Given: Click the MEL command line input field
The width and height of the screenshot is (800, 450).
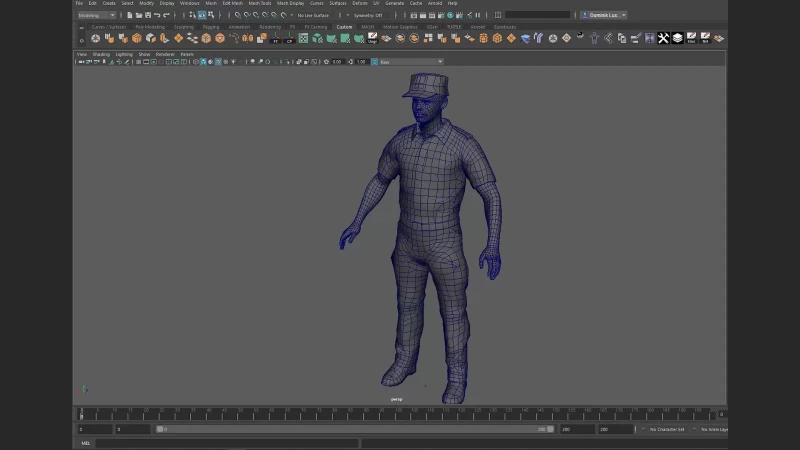Looking at the screenshot, I should (x=227, y=443).
